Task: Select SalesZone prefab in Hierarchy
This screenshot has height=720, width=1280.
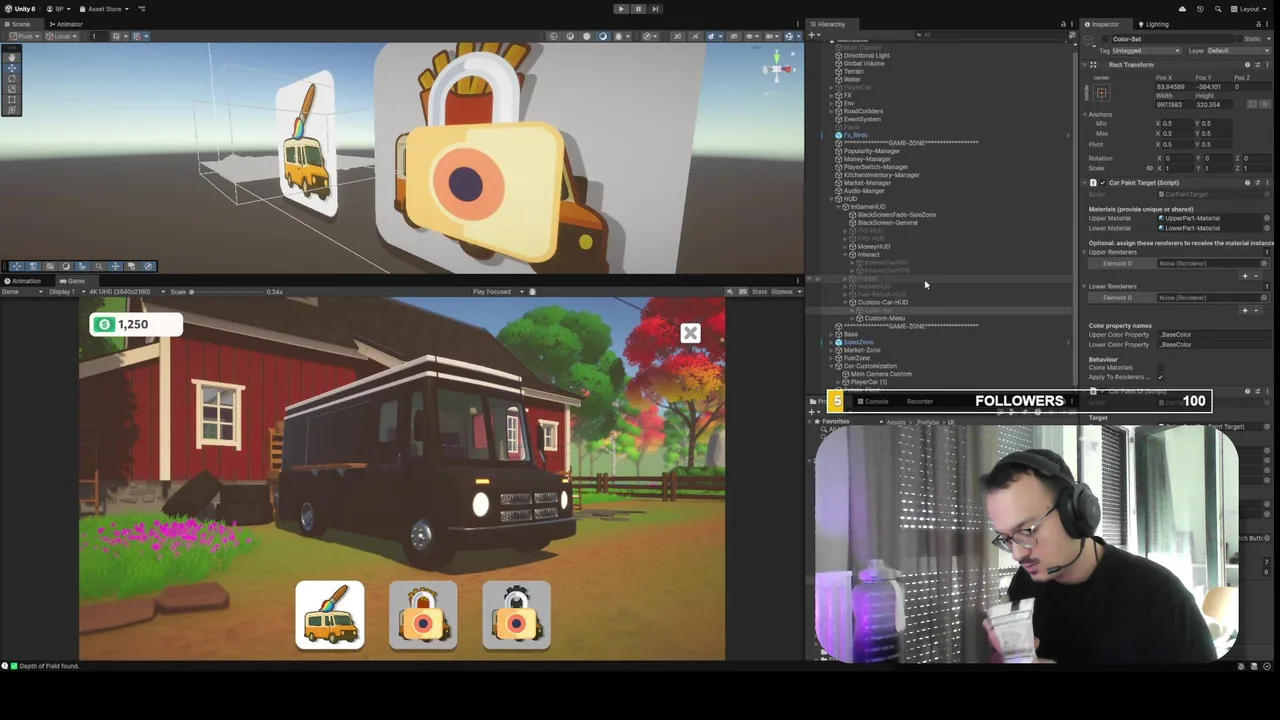Action: click(858, 342)
